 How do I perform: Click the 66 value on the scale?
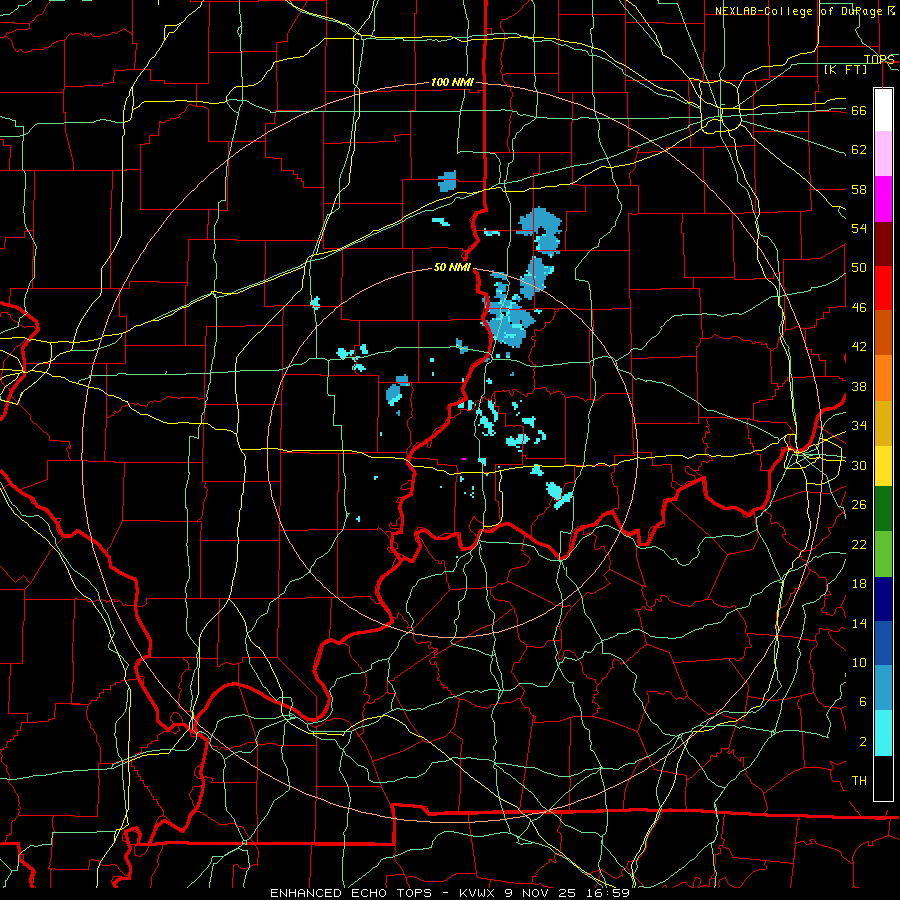(859, 111)
